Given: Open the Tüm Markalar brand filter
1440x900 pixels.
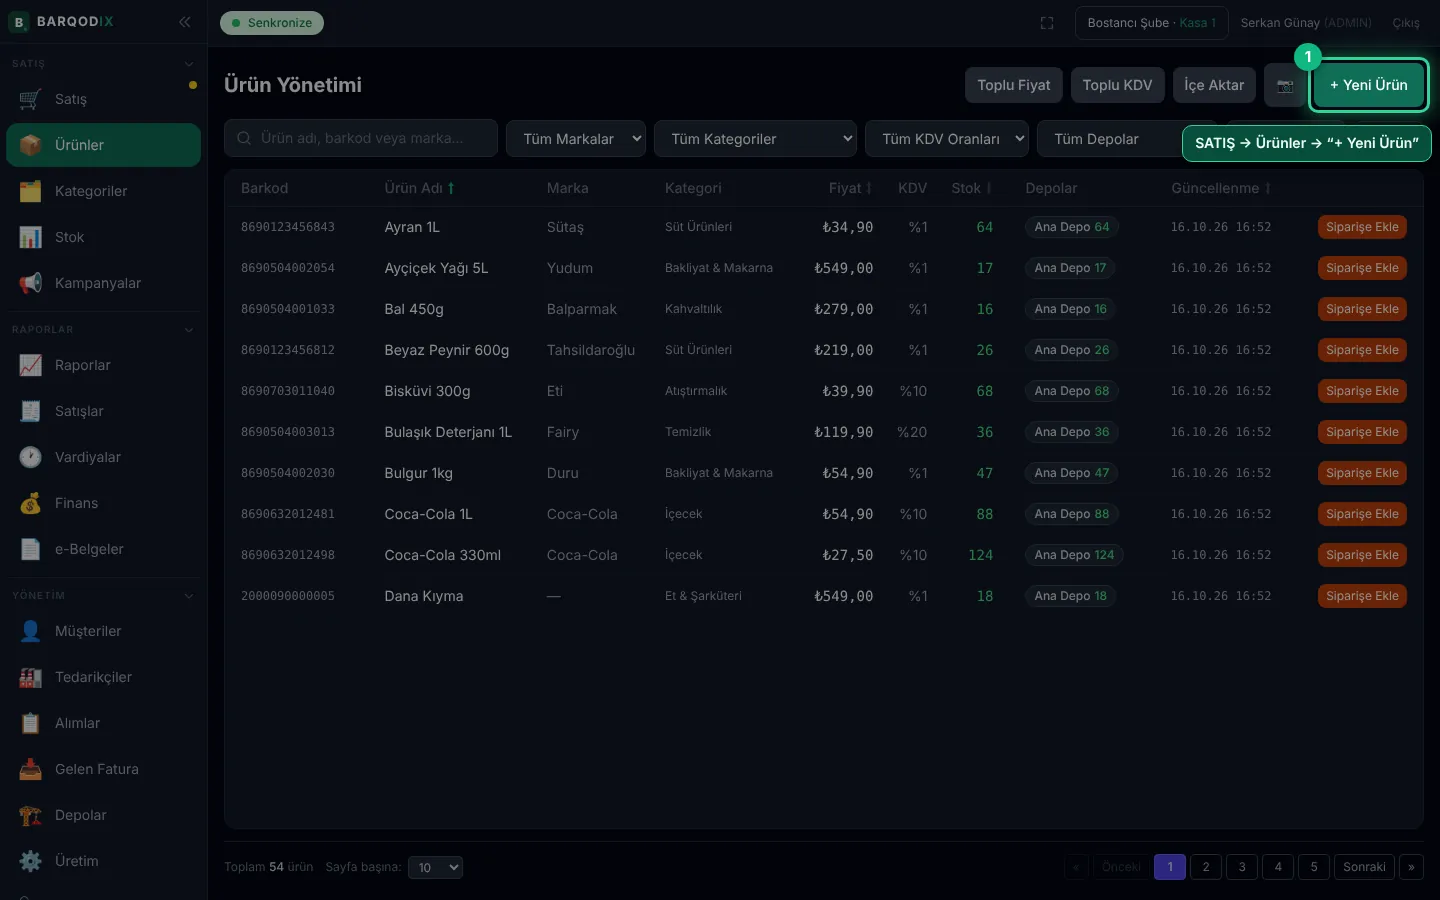Looking at the screenshot, I should click(576, 139).
